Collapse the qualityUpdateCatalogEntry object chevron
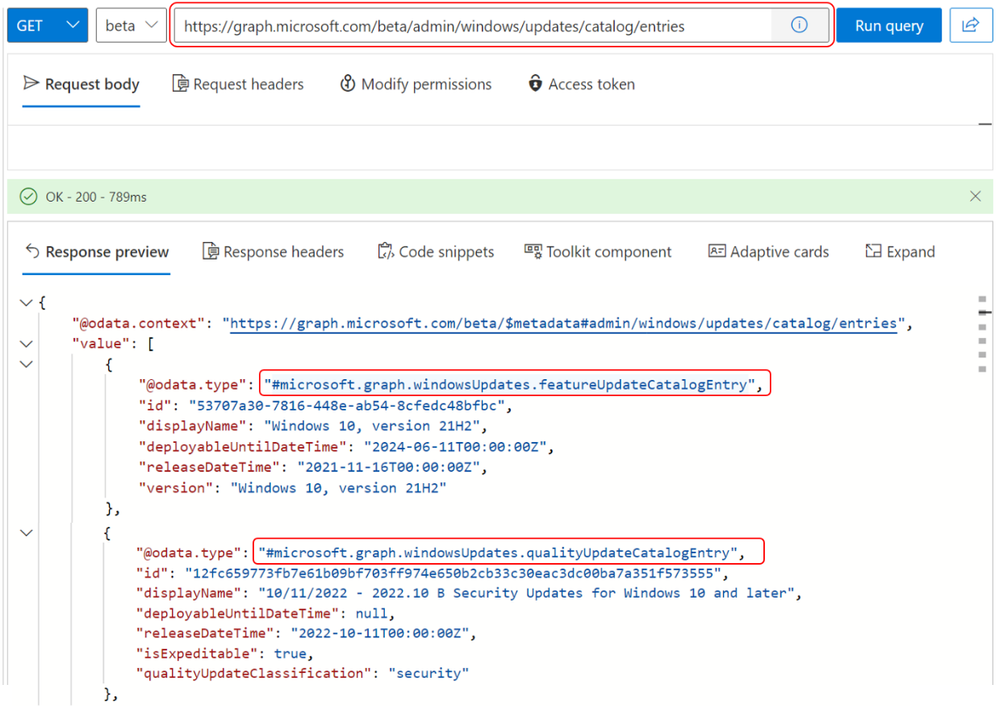The height and width of the screenshot is (713, 999). point(26,533)
